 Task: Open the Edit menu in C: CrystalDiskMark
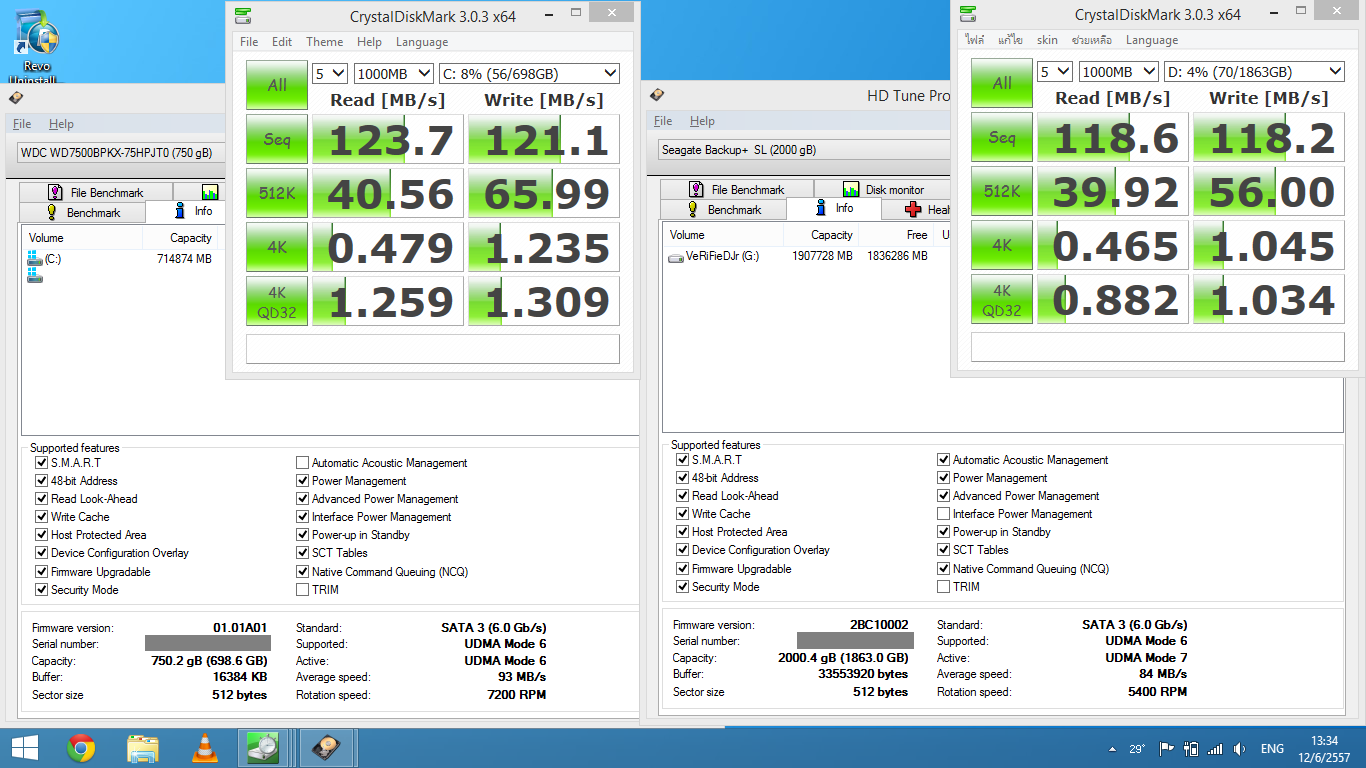pyautogui.click(x=282, y=42)
